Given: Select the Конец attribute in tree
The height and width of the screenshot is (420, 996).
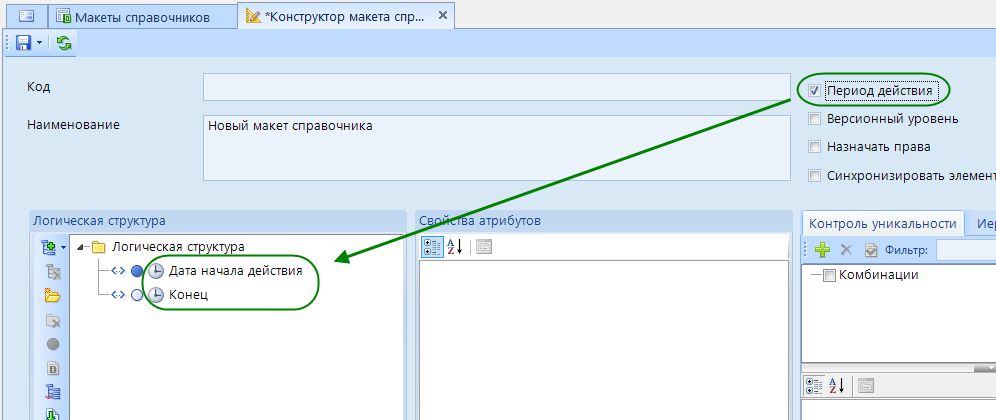Looking at the screenshot, I should (188, 295).
